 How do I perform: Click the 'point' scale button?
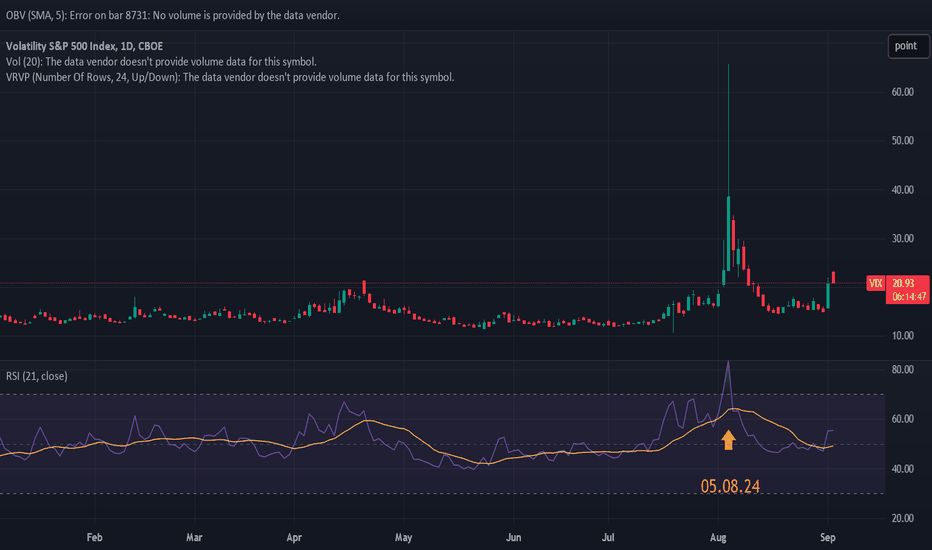pyautogui.click(x=908, y=46)
